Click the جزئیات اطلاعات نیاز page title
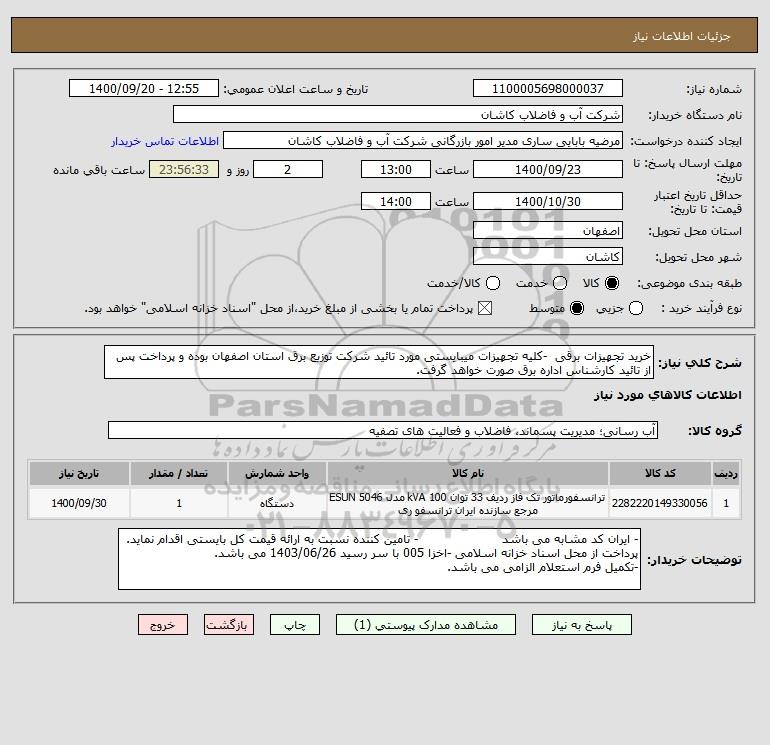This screenshot has height=745, width=770. [x=682, y=36]
